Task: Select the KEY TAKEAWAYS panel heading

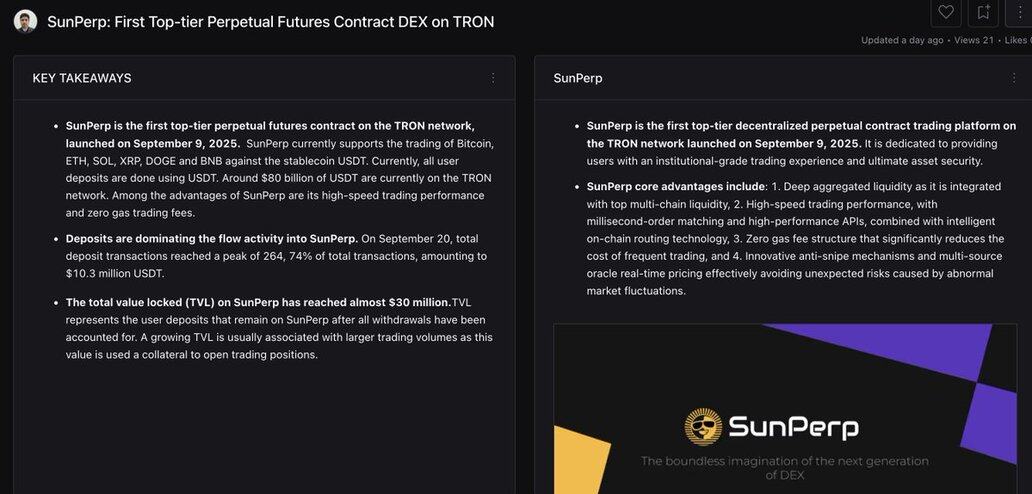Action: [x=82, y=78]
